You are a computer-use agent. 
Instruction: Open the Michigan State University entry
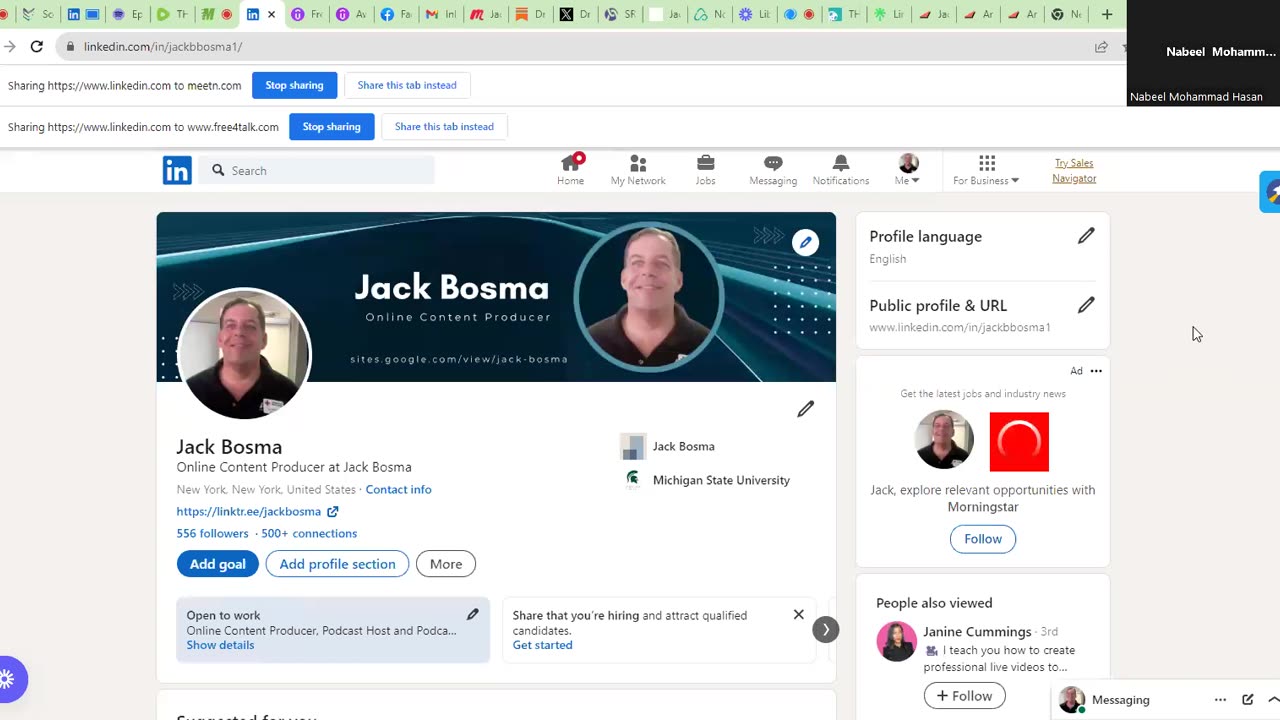706,480
